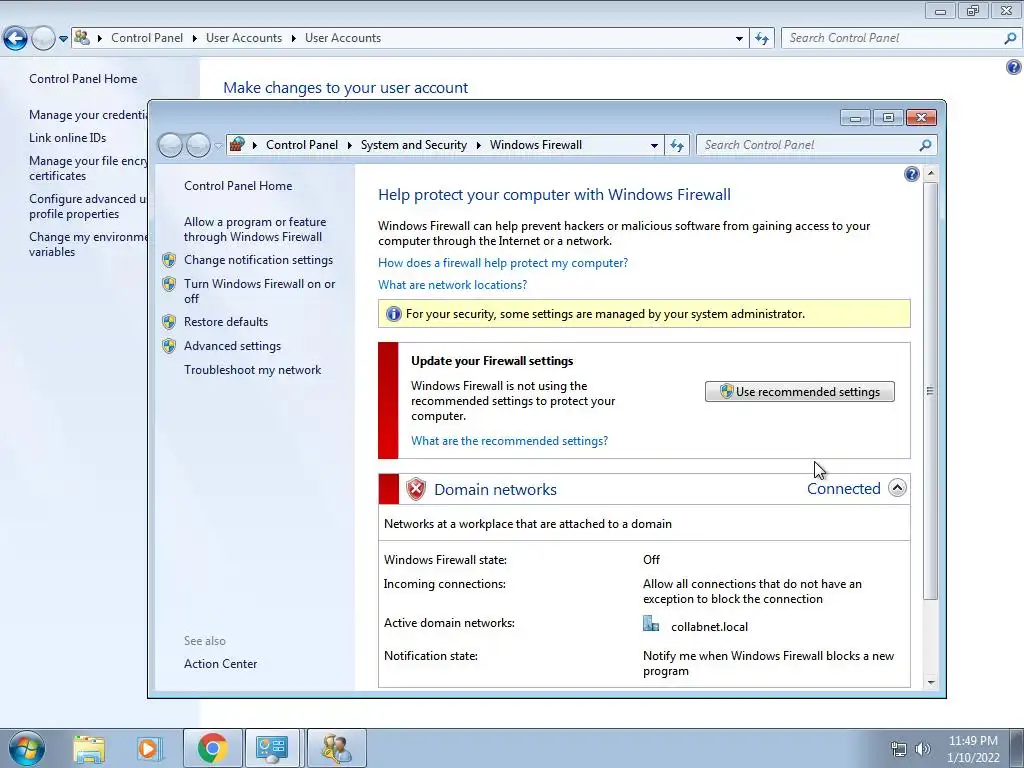Screen dimensions: 1024x768
Task: Click Firewall window scrollbar up arrow
Action: point(931,174)
